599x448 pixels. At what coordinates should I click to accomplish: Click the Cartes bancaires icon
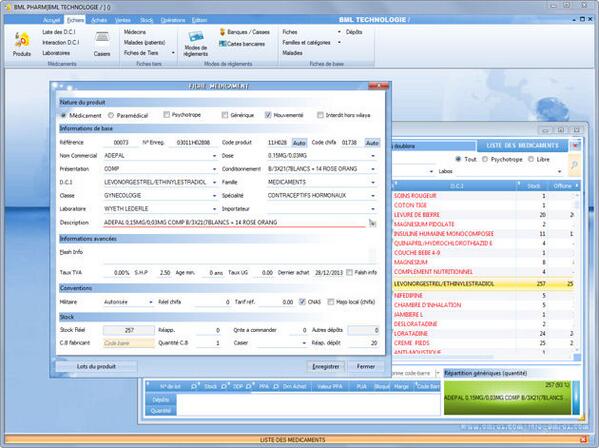click(222, 44)
